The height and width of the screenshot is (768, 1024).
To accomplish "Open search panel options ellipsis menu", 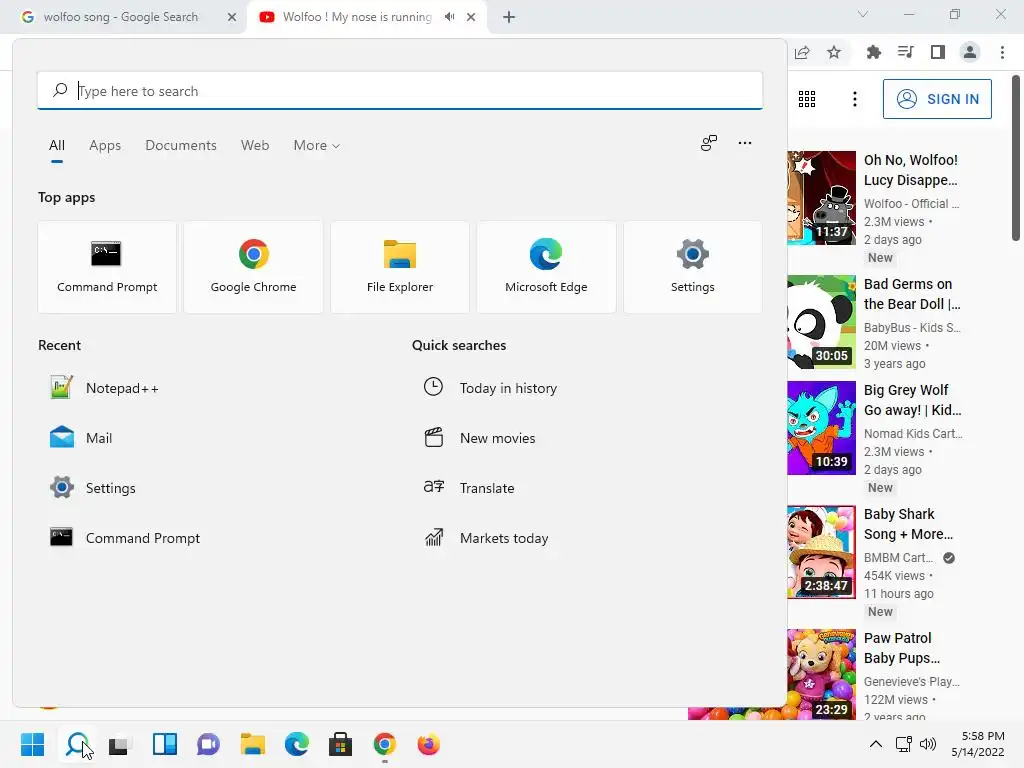I will click(744, 143).
